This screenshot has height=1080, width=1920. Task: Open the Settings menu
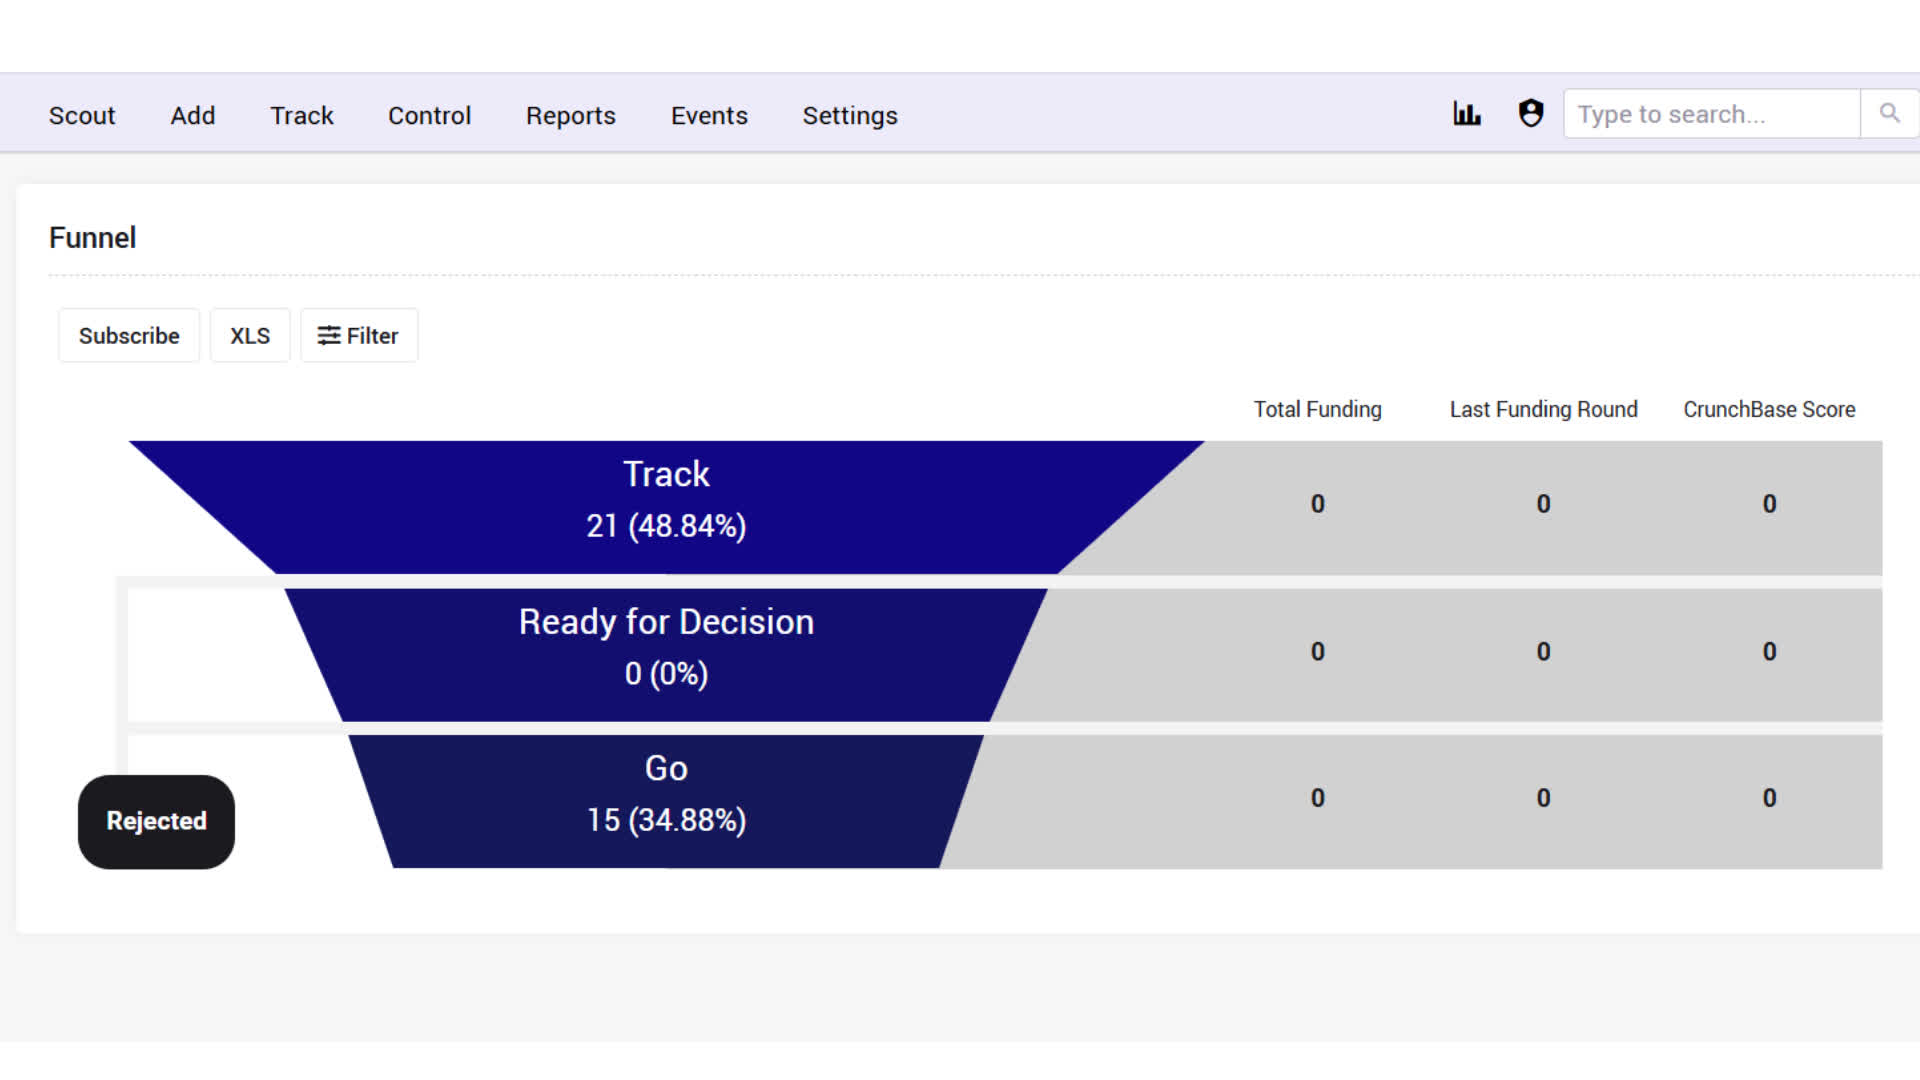point(850,116)
